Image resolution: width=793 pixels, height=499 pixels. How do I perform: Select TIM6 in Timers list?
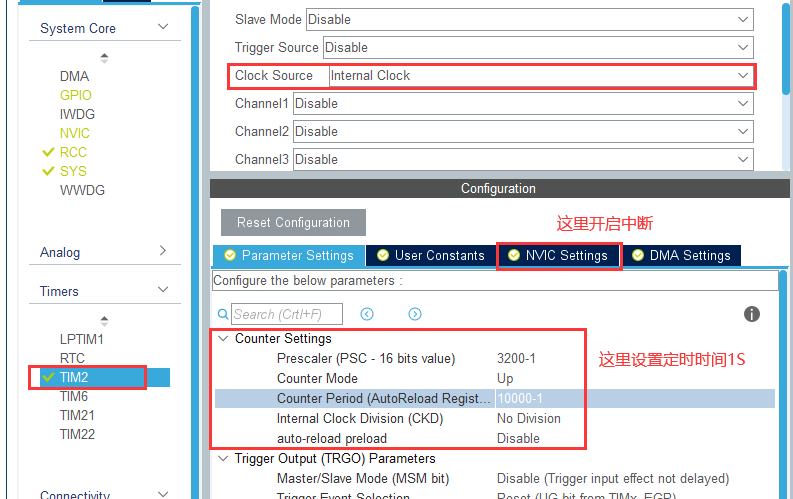tap(73, 396)
